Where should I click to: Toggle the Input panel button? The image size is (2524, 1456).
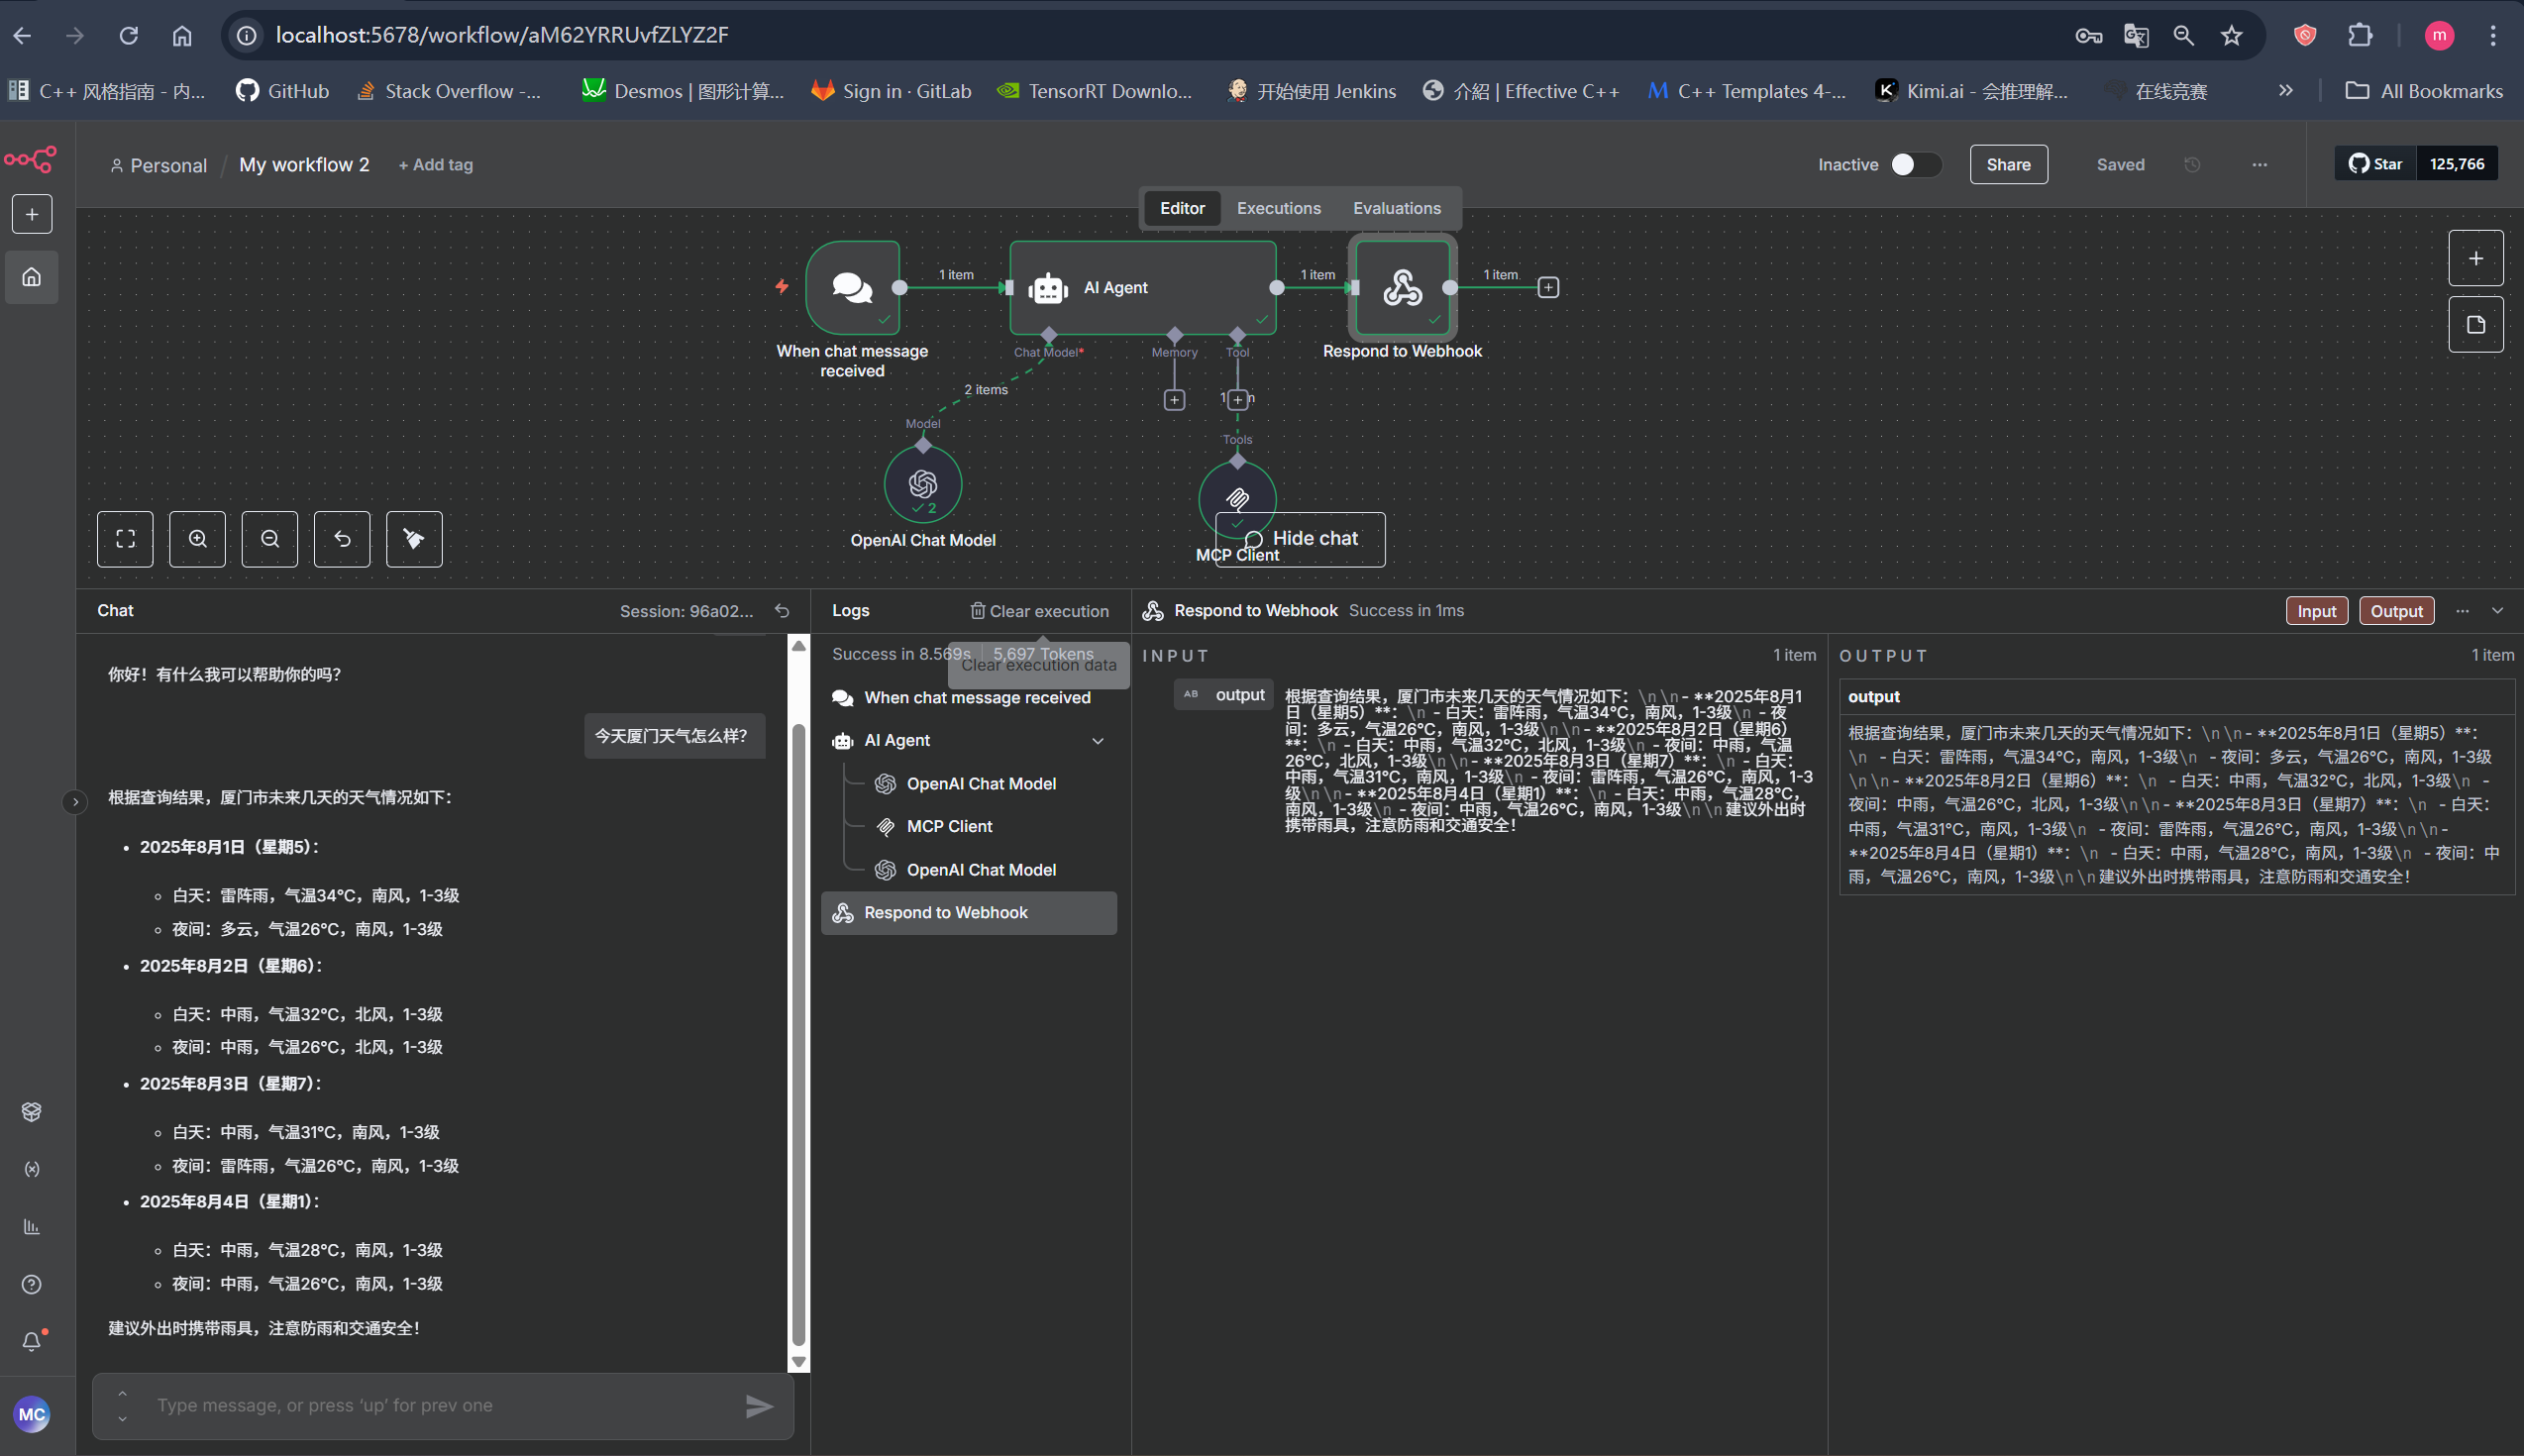2316,611
